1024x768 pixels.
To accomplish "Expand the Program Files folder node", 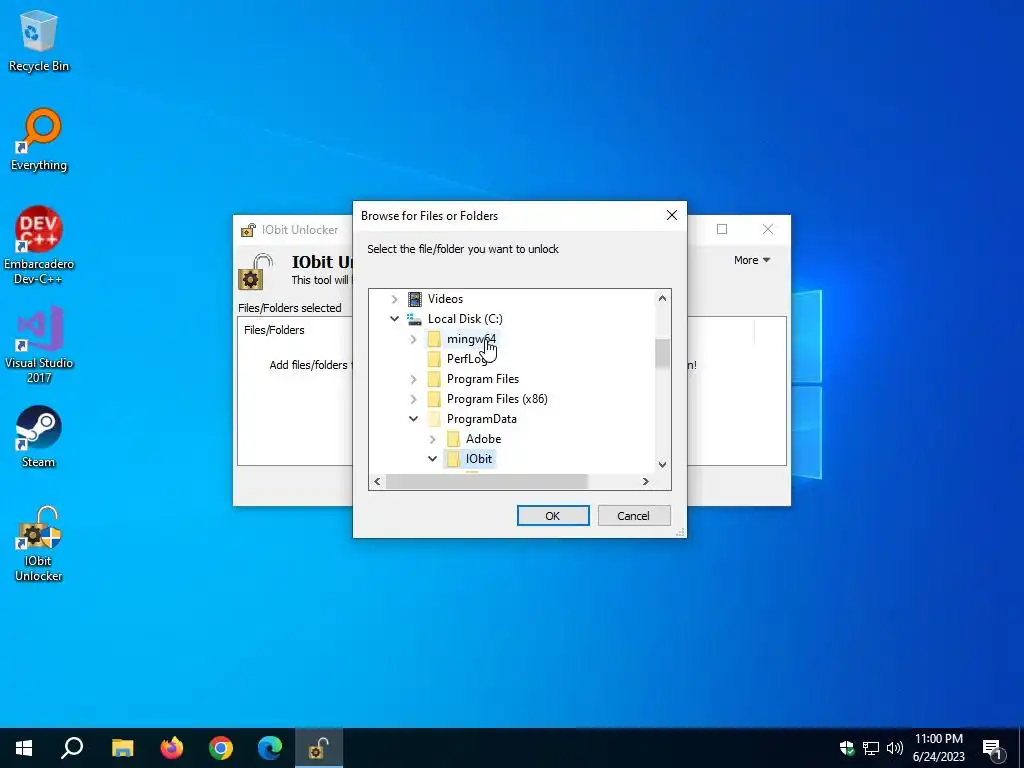I will point(413,379).
